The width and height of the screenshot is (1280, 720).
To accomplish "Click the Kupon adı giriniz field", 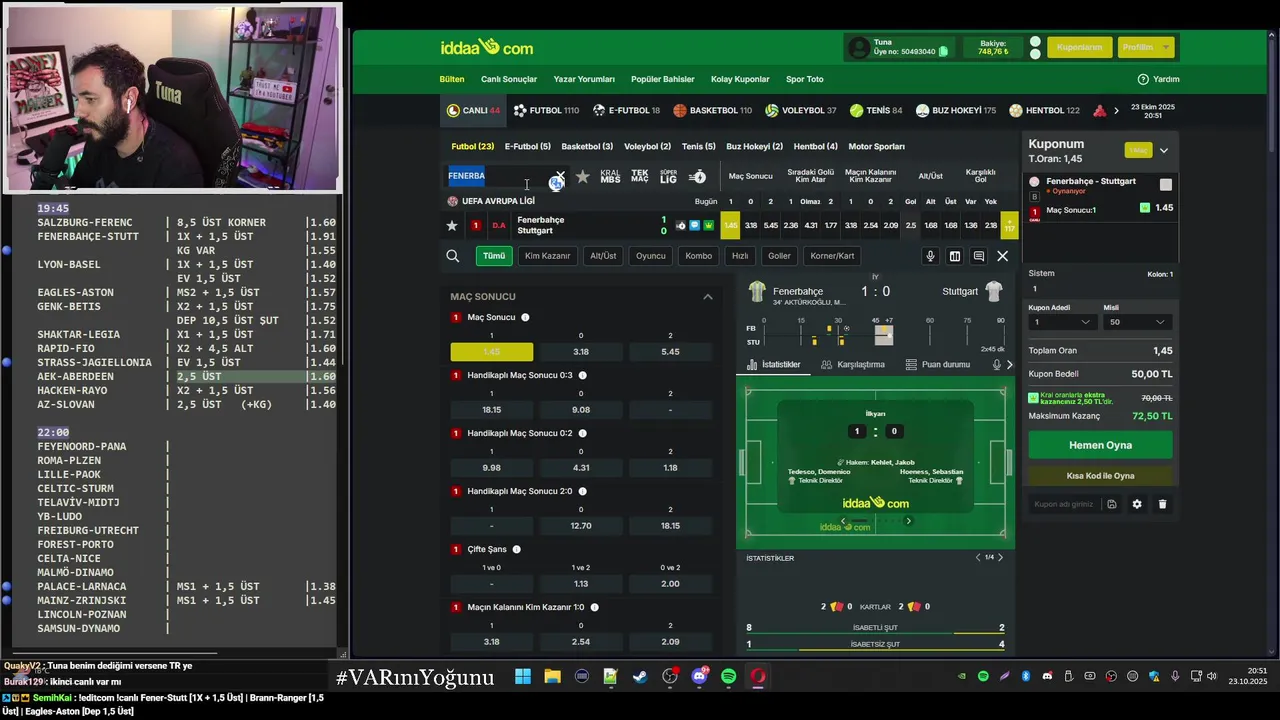I will tap(1064, 504).
